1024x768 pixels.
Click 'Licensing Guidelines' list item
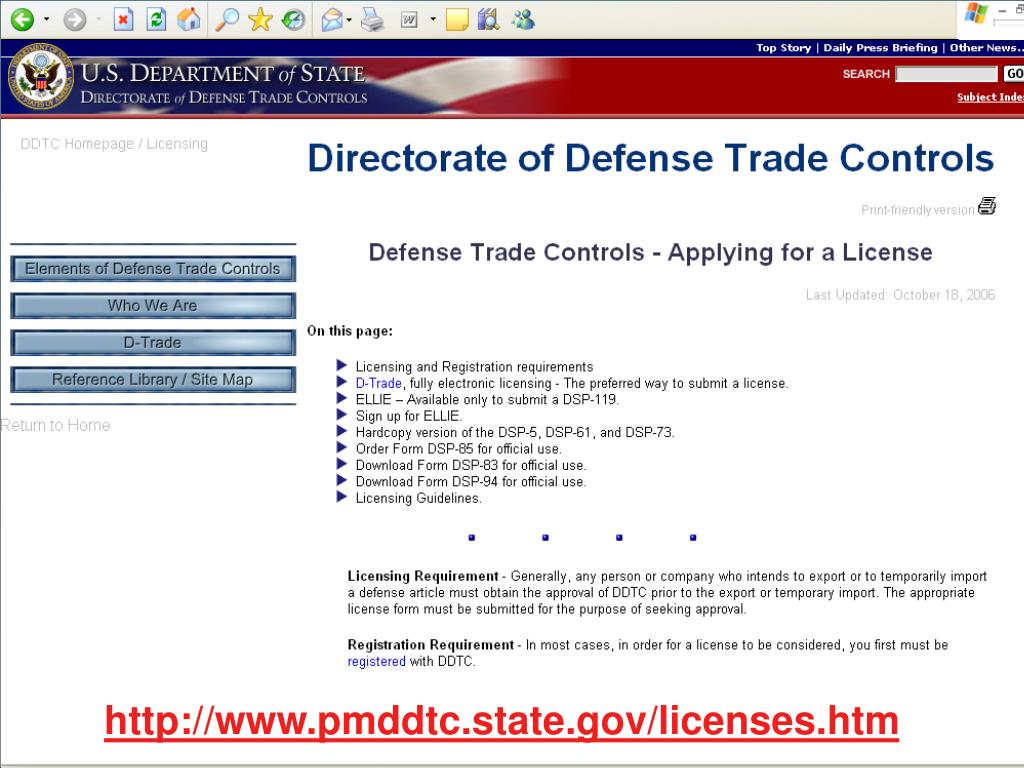point(418,498)
